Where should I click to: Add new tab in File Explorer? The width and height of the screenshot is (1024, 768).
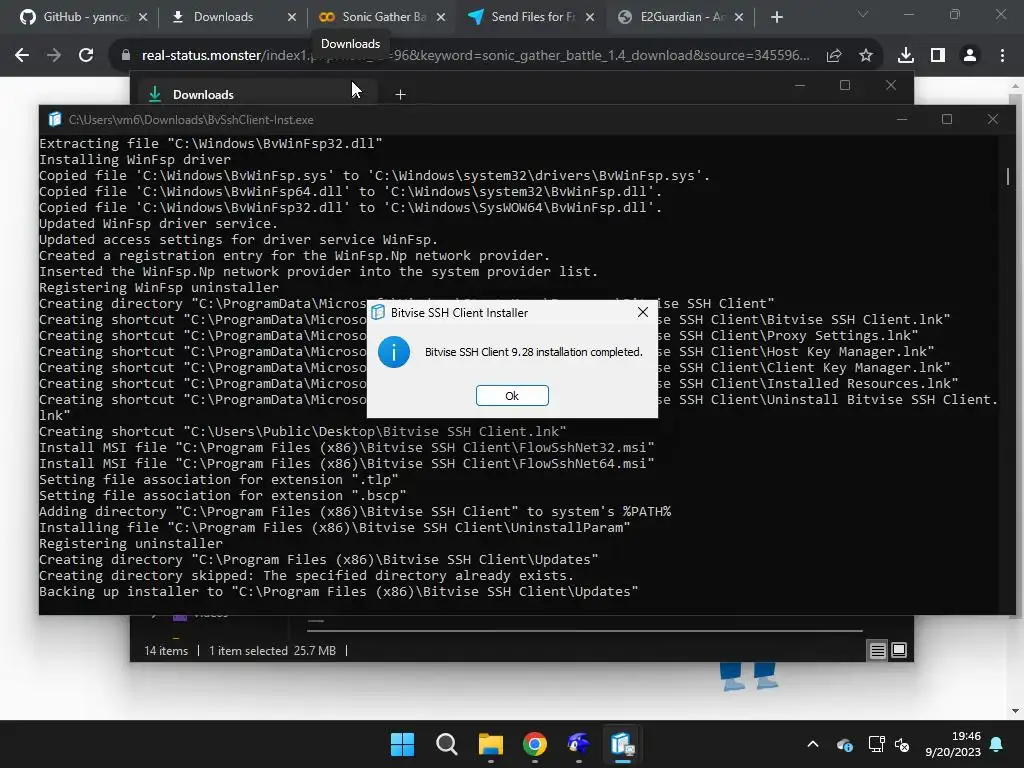click(400, 95)
